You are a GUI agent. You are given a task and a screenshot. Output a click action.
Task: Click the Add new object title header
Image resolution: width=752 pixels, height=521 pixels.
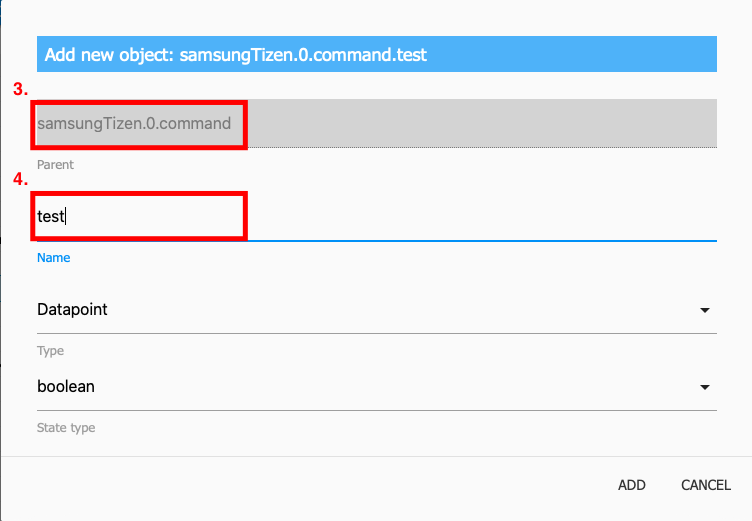click(376, 54)
